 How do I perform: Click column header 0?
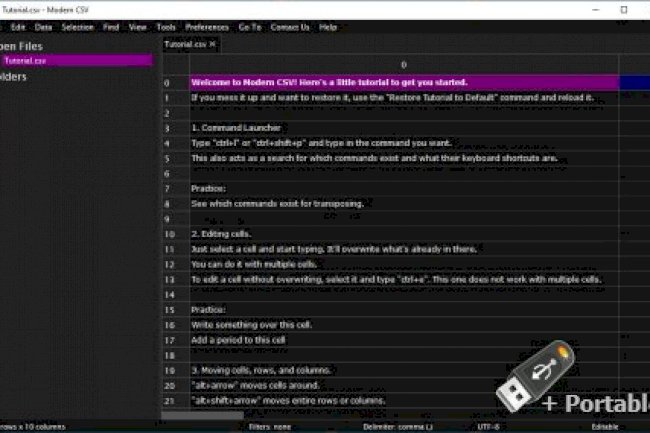point(404,65)
